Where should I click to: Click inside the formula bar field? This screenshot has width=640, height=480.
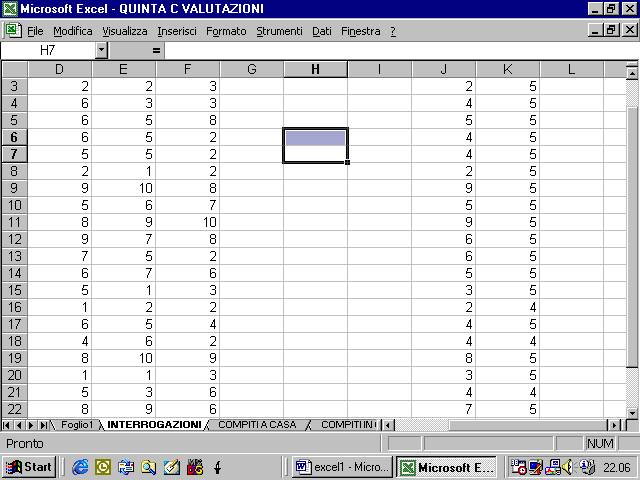[400, 50]
